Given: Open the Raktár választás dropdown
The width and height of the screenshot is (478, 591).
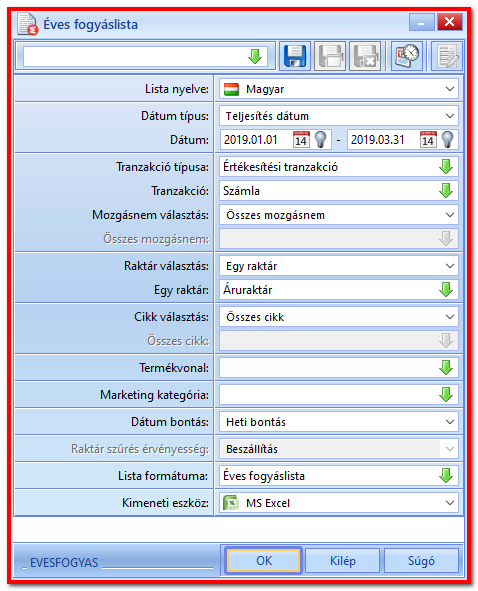Looking at the screenshot, I should (339, 266).
